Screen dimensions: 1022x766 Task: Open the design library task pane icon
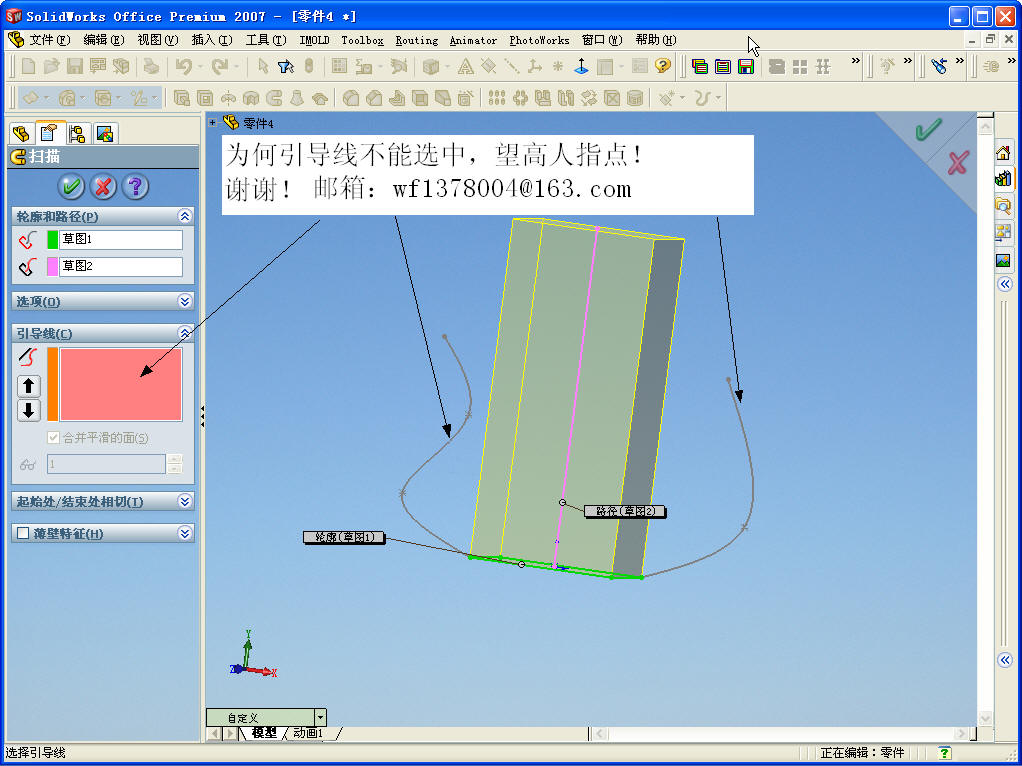click(x=1004, y=178)
